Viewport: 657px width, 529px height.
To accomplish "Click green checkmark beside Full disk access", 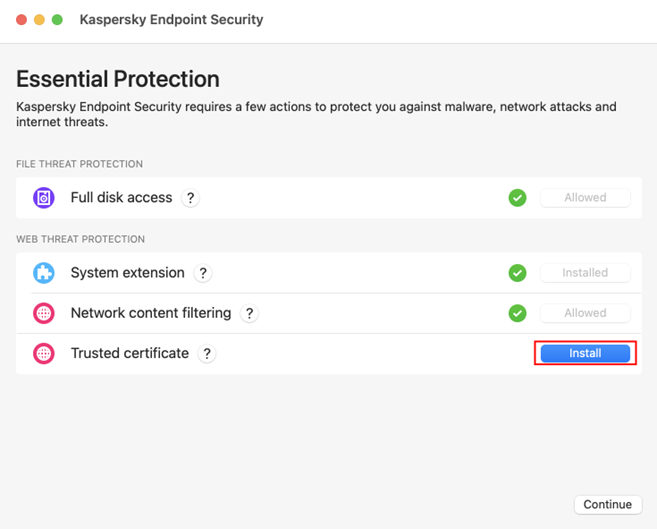I will coord(517,198).
